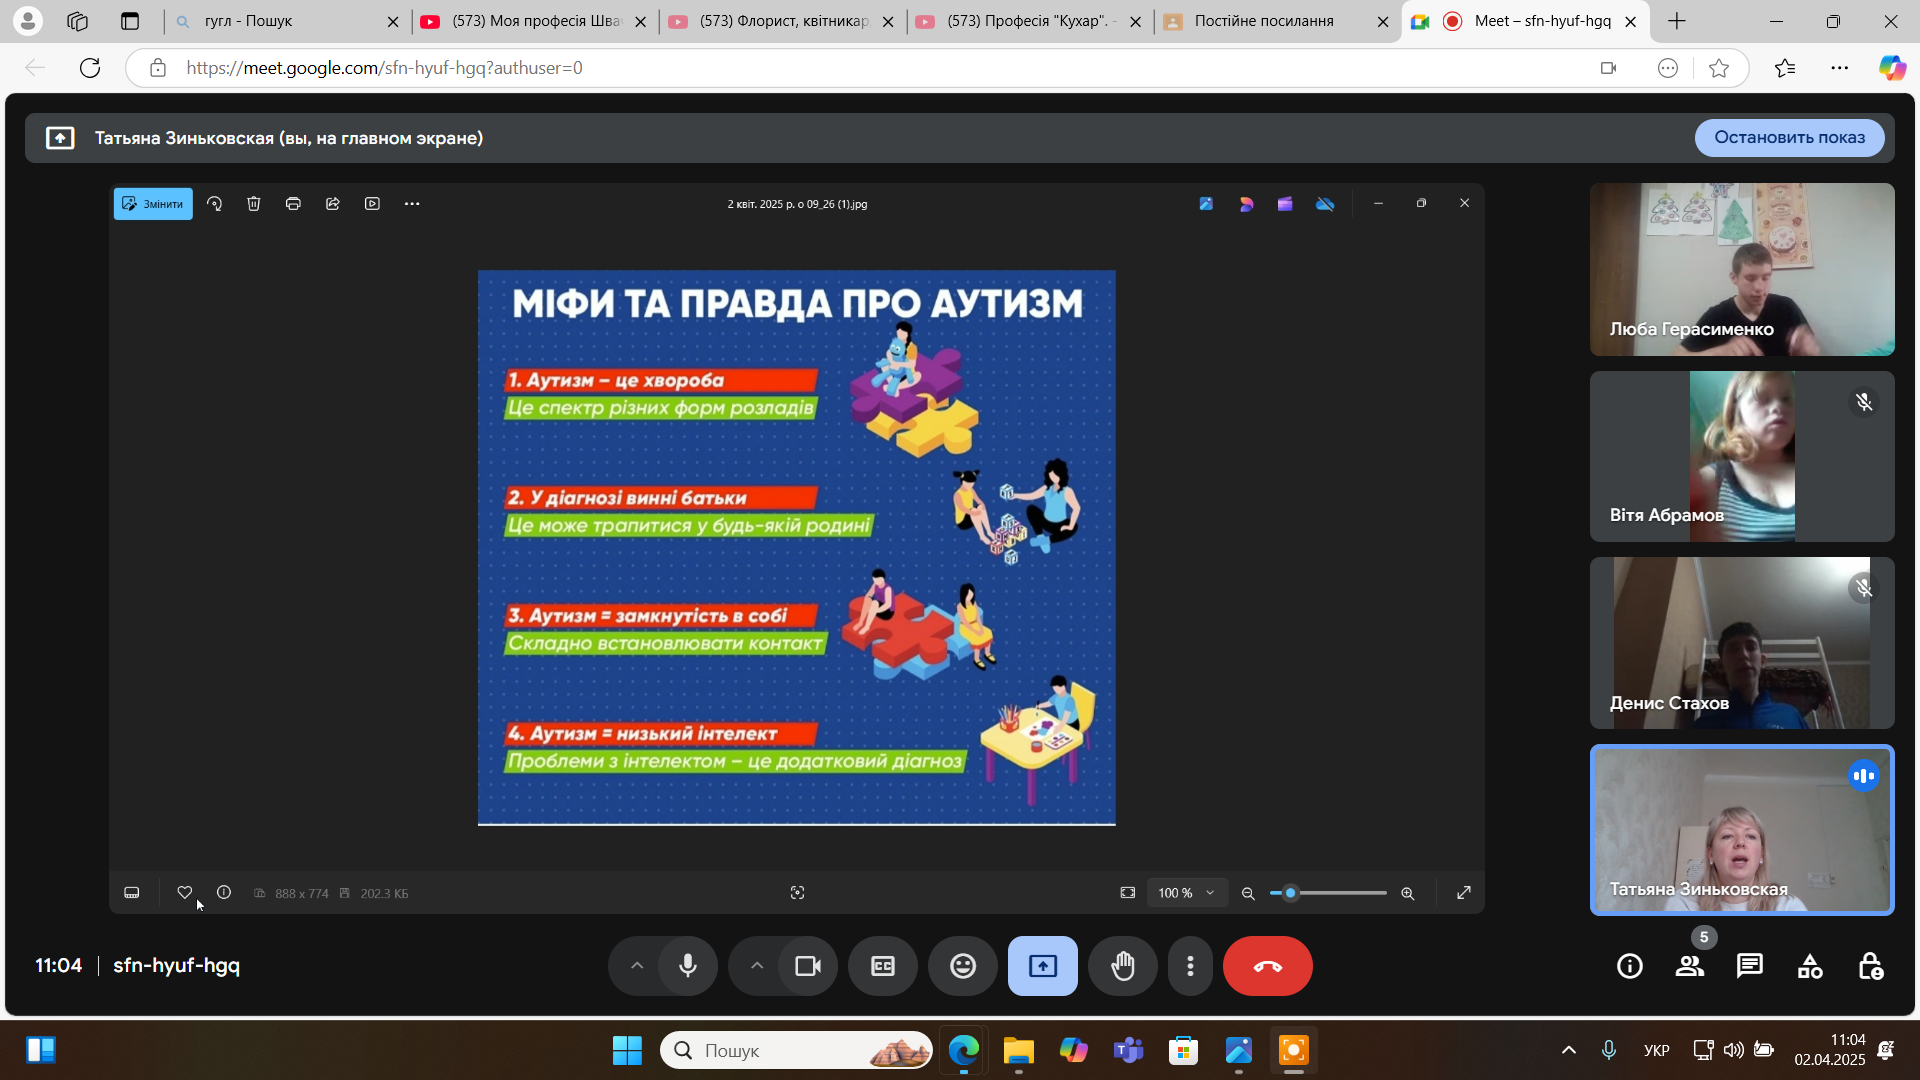
Task: Open Designer app icon in Photos toolbar
Action: [1246, 204]
